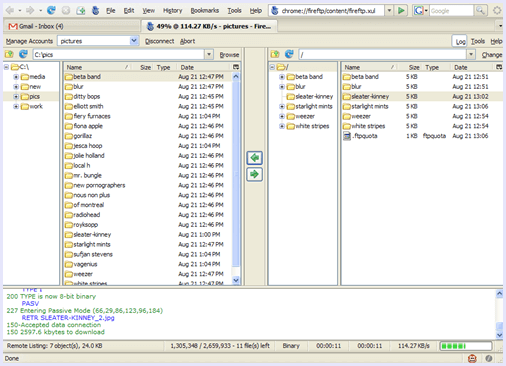Select the local fiona apple folder
Screen dimensions: 506x366
pos(147,126)
